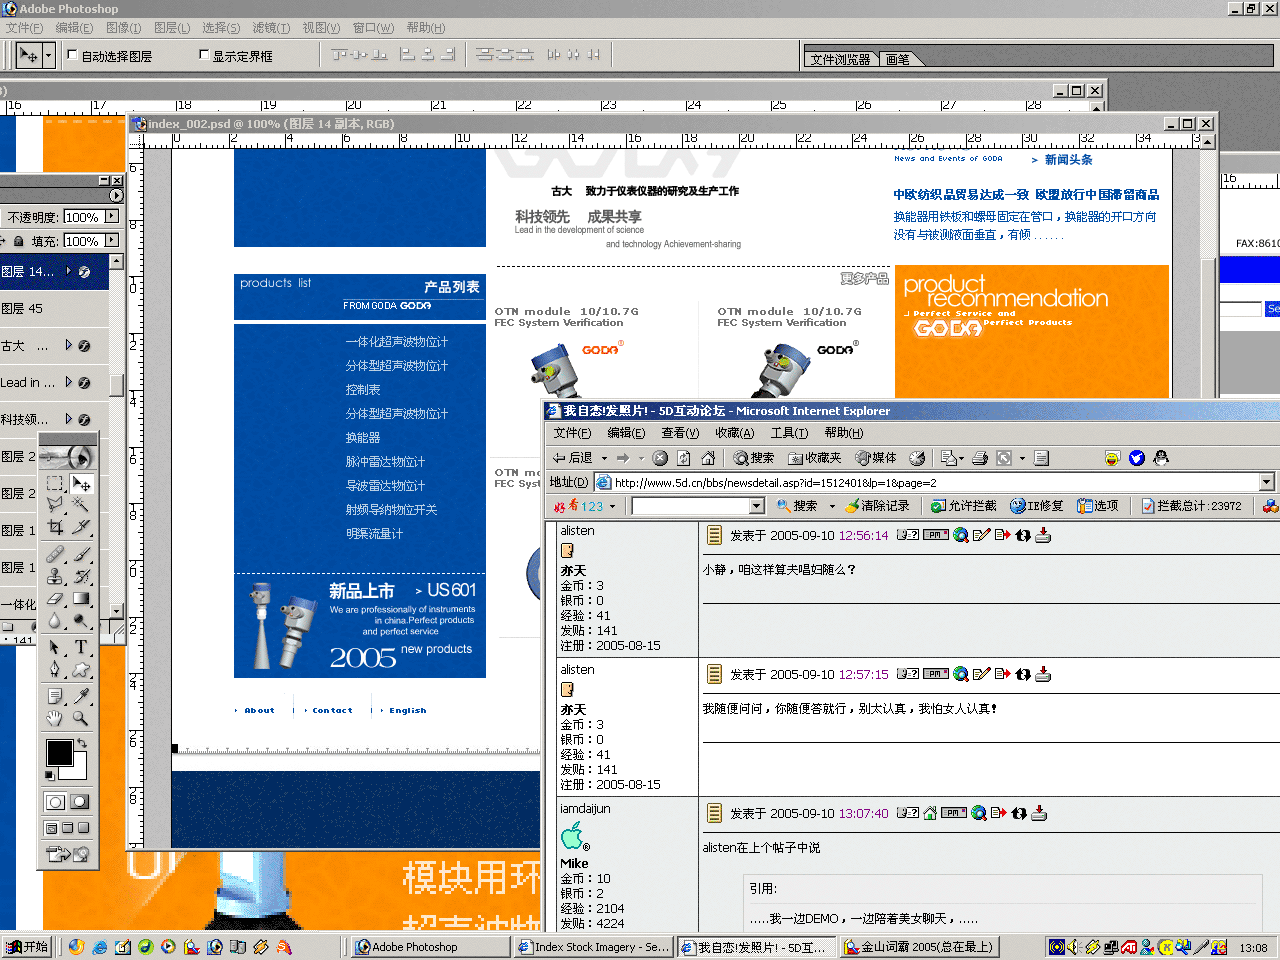This screenshot has width=1280, height=960.
Task: Click the Print icon in Internet Explorer
Action: pyautogui.click(x=980, y=458)
